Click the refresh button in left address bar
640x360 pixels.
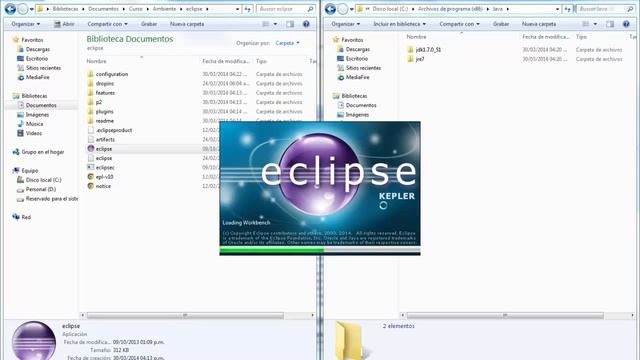pyautogui.click(x=248, y=9)
